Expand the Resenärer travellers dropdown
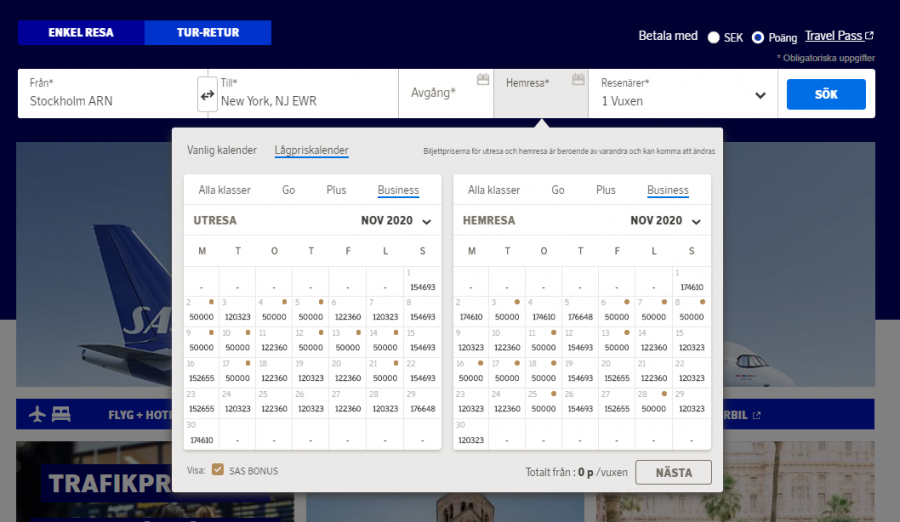This screenshot has width=900, height=522. click(760, 95)
